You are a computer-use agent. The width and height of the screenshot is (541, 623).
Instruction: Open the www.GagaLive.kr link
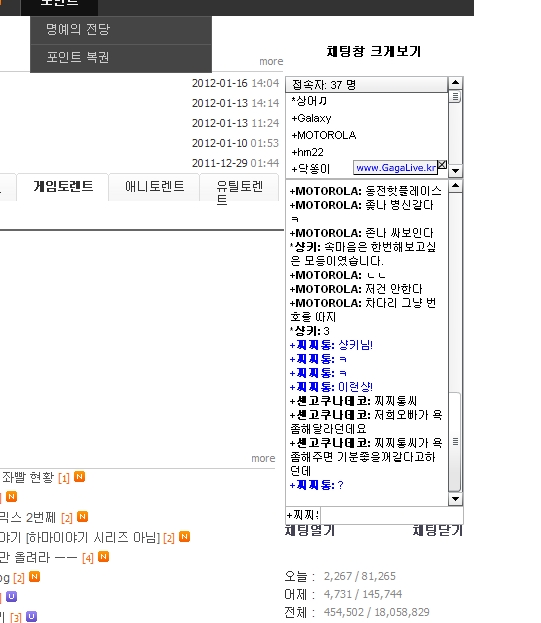point(396,168)
